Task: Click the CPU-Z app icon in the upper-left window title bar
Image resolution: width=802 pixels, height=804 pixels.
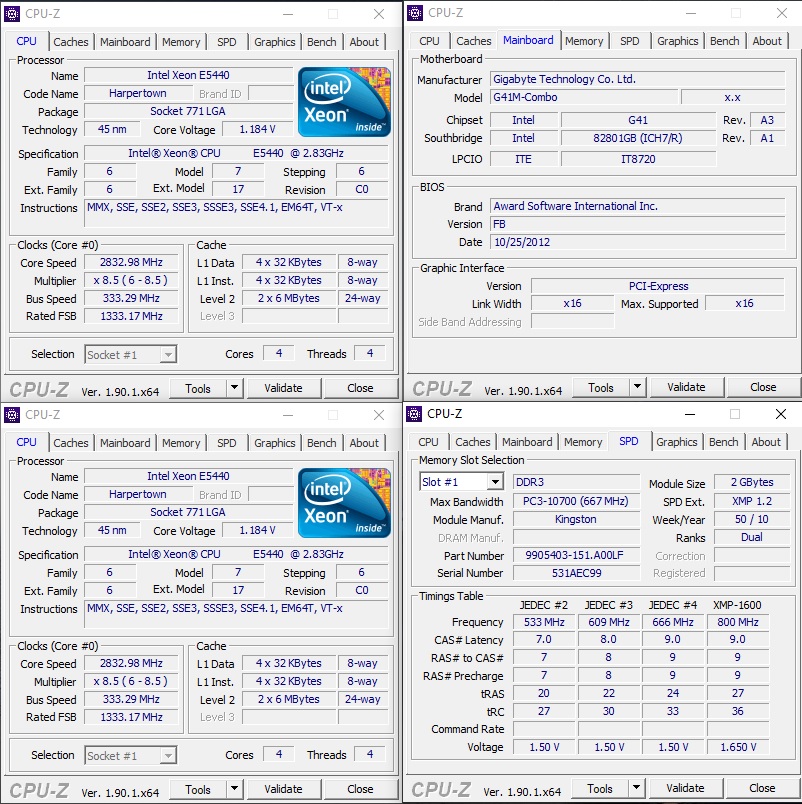Action: point(12,14)
